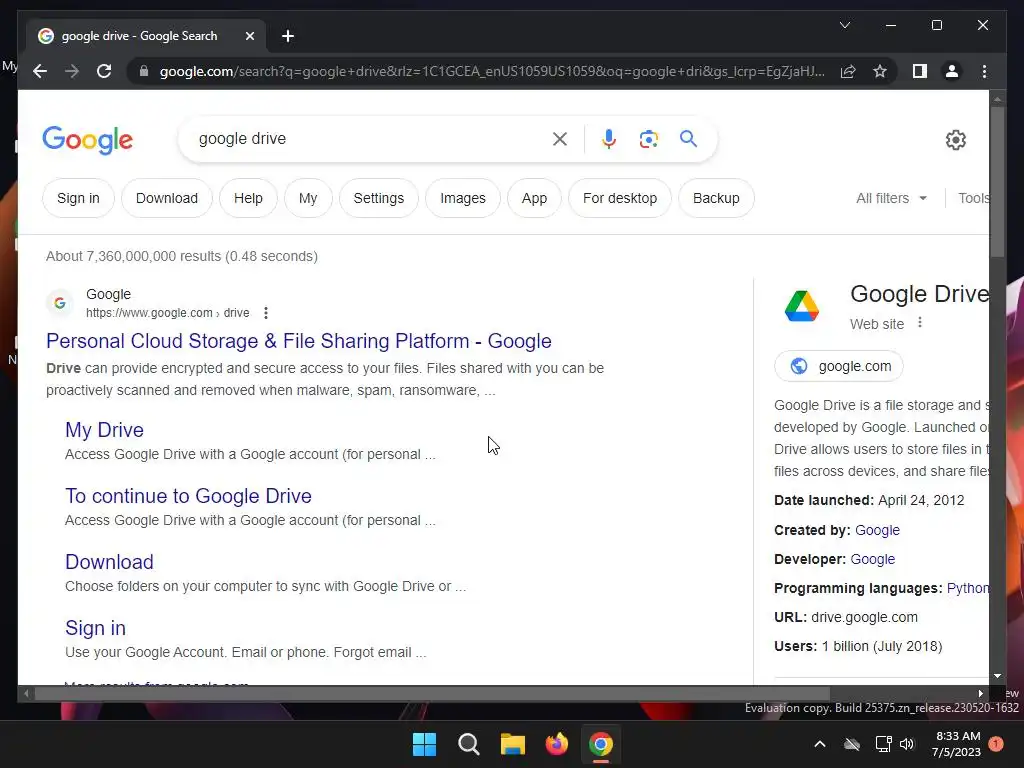1024x768 pixels.
Task: Open a new tab with the plus button
Action: point(287,36)
